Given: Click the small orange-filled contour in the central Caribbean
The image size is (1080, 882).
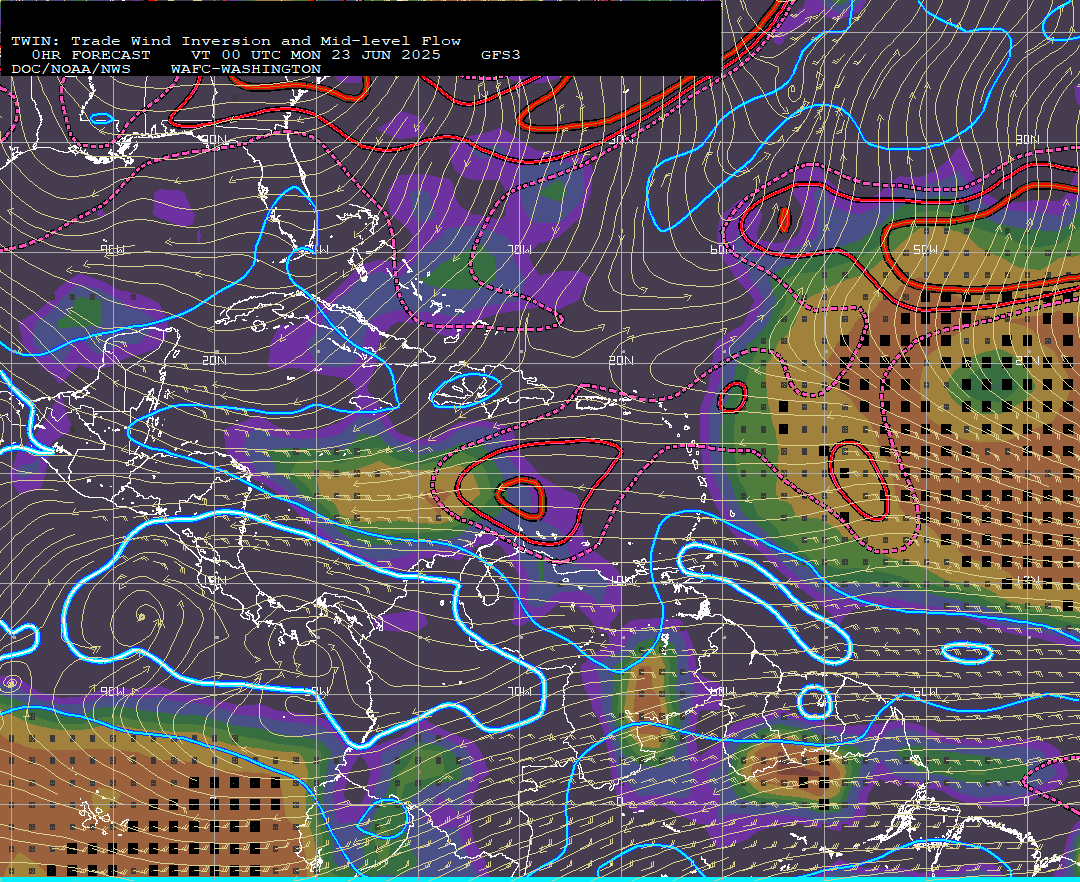Looking at the screenshot, I should coord(521,497).
